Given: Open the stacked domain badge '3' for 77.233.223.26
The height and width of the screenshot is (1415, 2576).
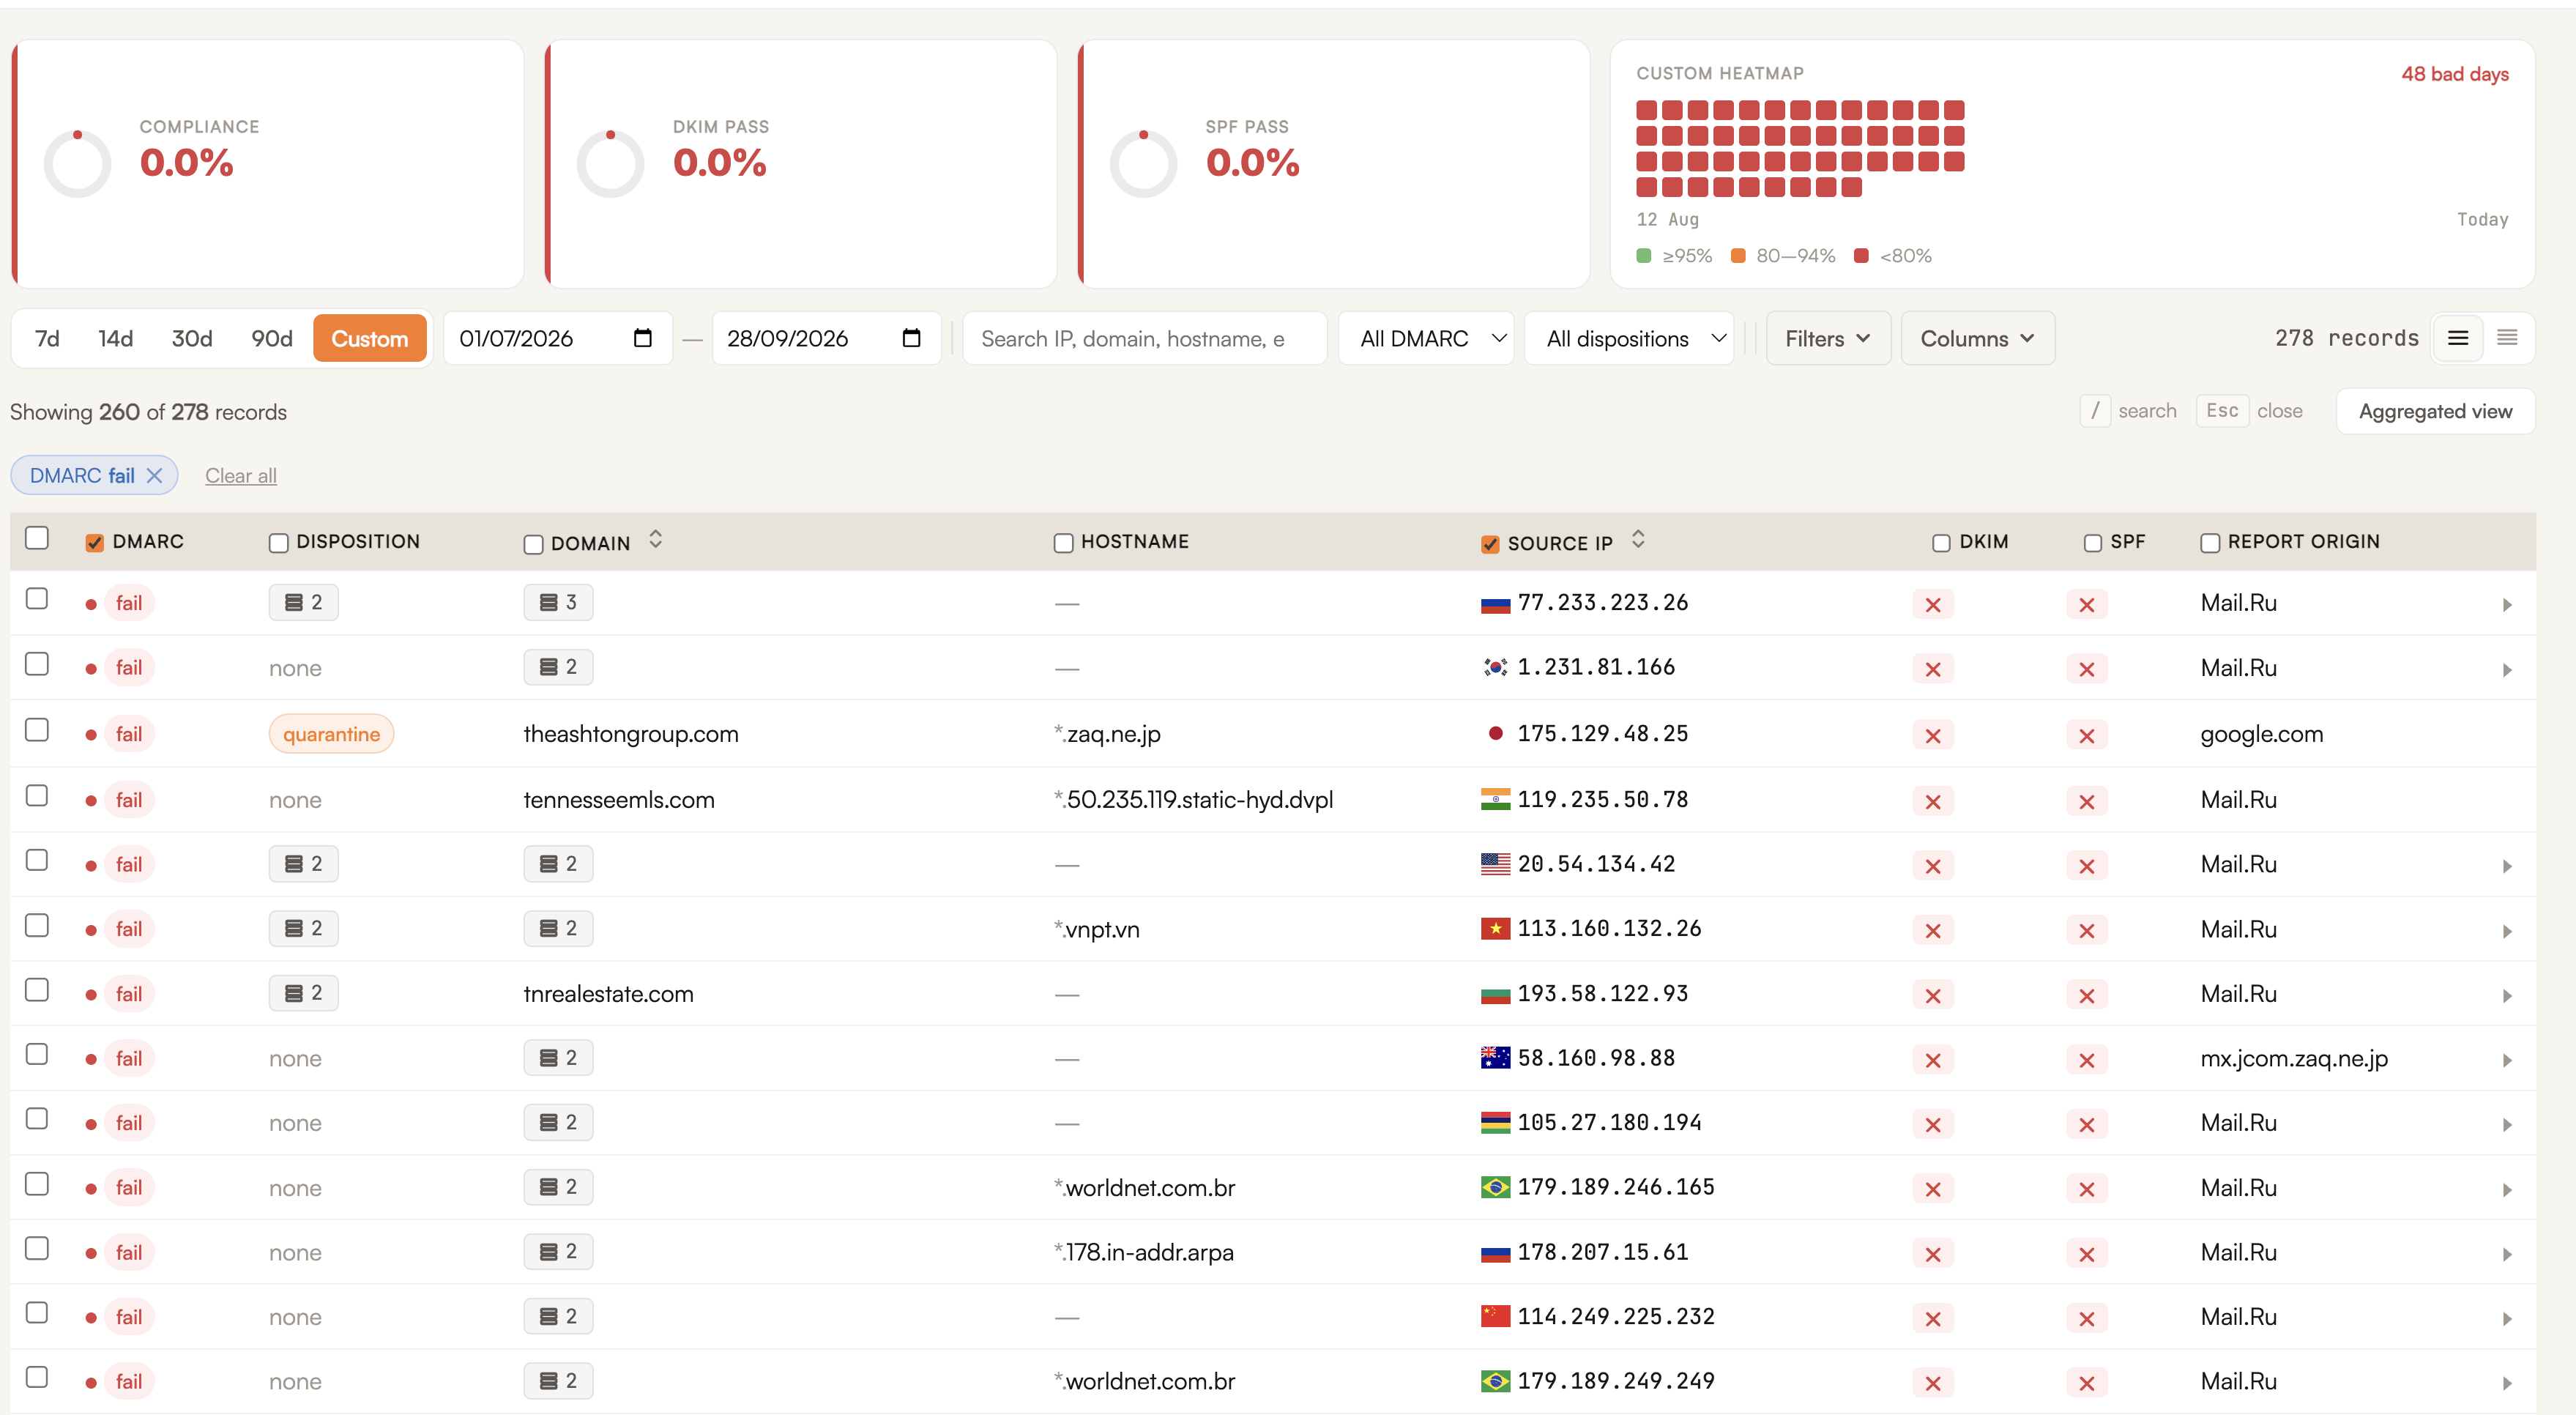Looking at the screenshot, I should coord(558,602).
